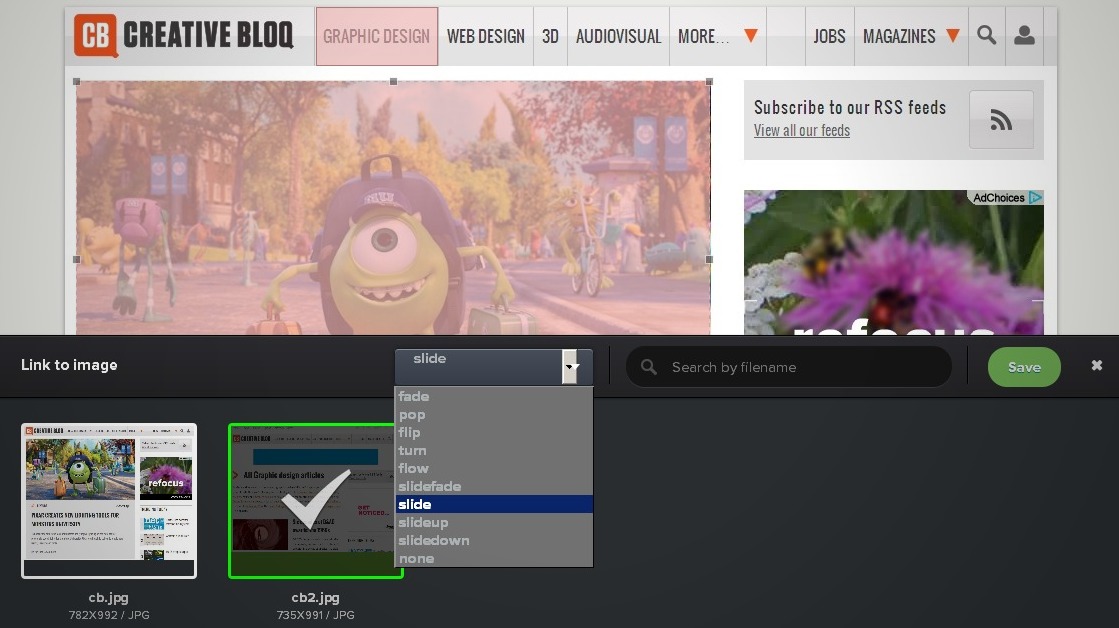This screenshot has width=1119, height=628.
Task: Expand the MORE… dropdown arrow
Action: pyautogui.click(x=750, y=35)
